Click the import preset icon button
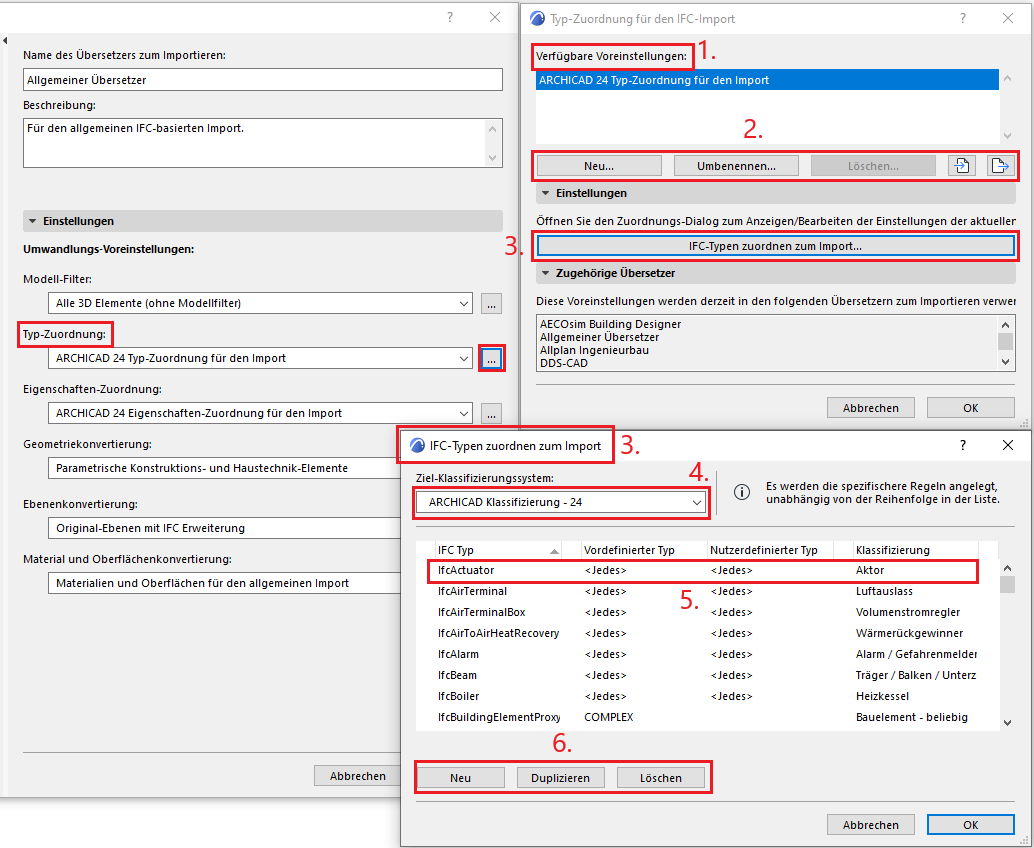 tap(961, 166)
